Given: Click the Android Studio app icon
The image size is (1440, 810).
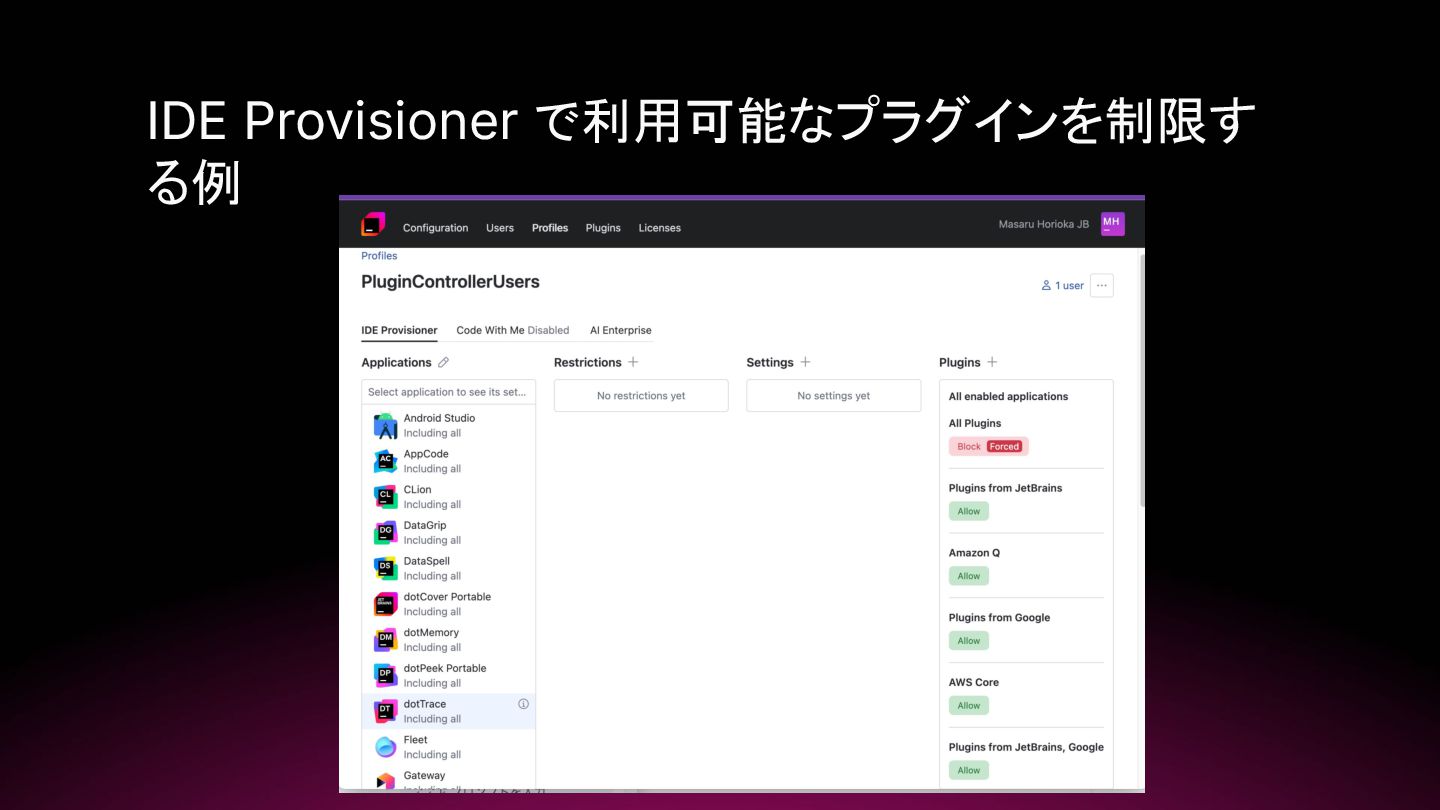Looking at the screenshot, I should 385,426.
